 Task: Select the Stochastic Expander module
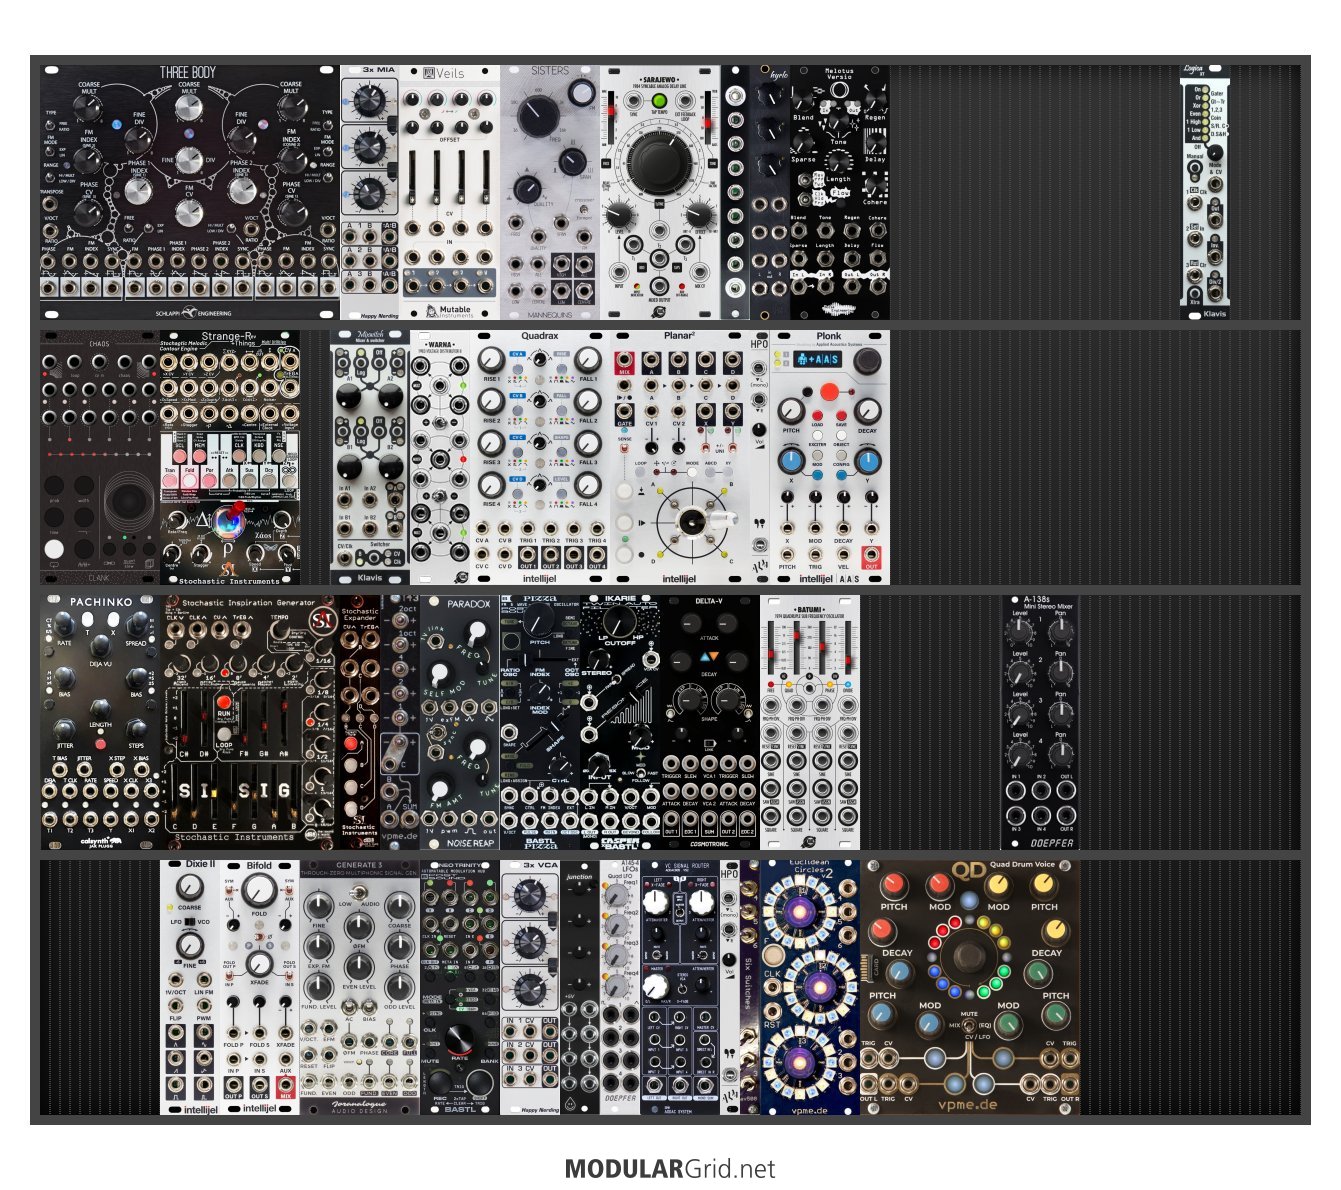360,723
